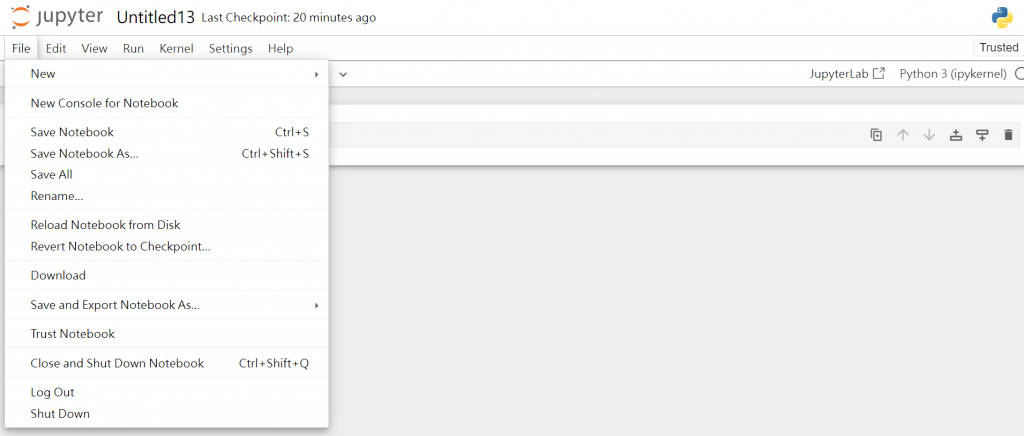Image resolution: width=1024 pixels, height=436 pixels.
Task: Insert a cell above icon
Action: pyautogui.click(x=956, y=135)
